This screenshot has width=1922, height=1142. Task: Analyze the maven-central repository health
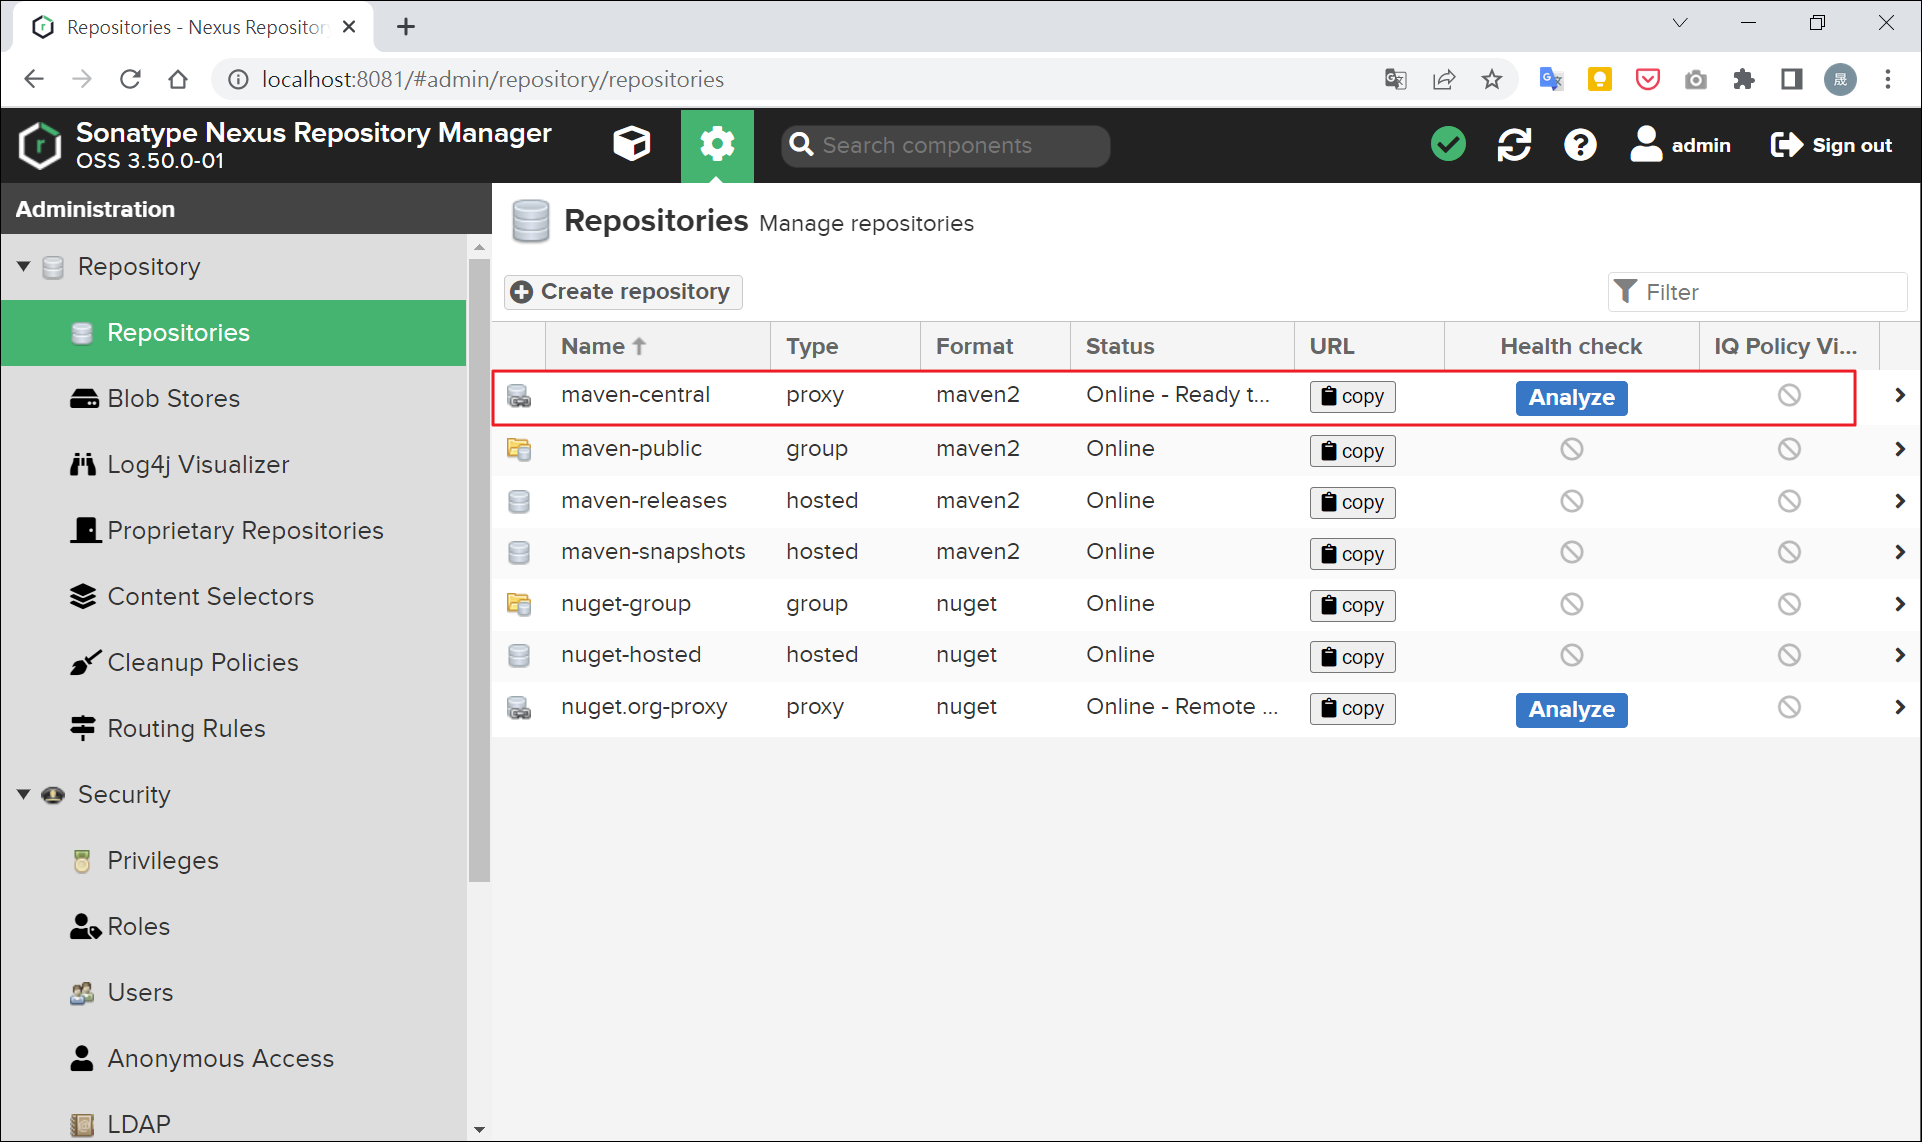[x=1570, y=397]
